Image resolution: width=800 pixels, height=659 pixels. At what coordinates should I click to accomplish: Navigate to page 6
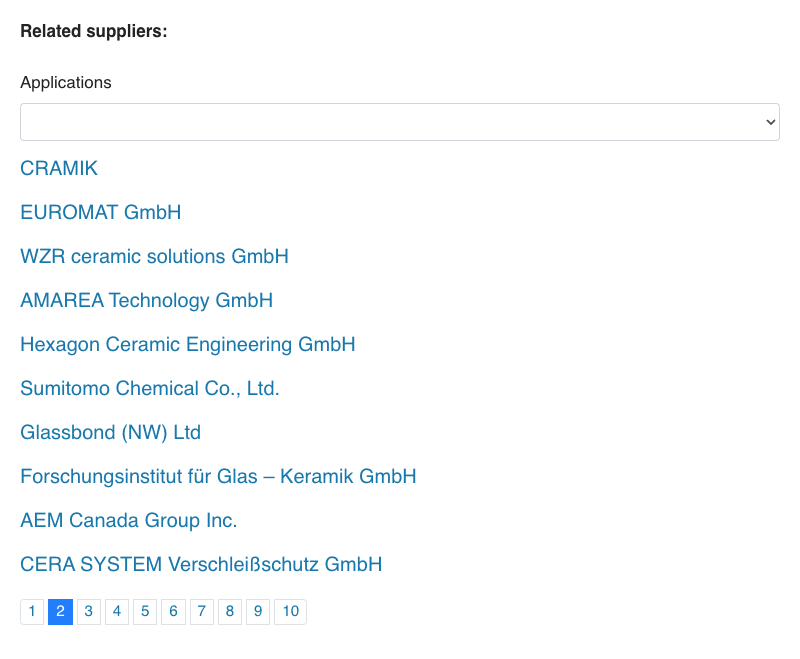click(x=173, y=612)
